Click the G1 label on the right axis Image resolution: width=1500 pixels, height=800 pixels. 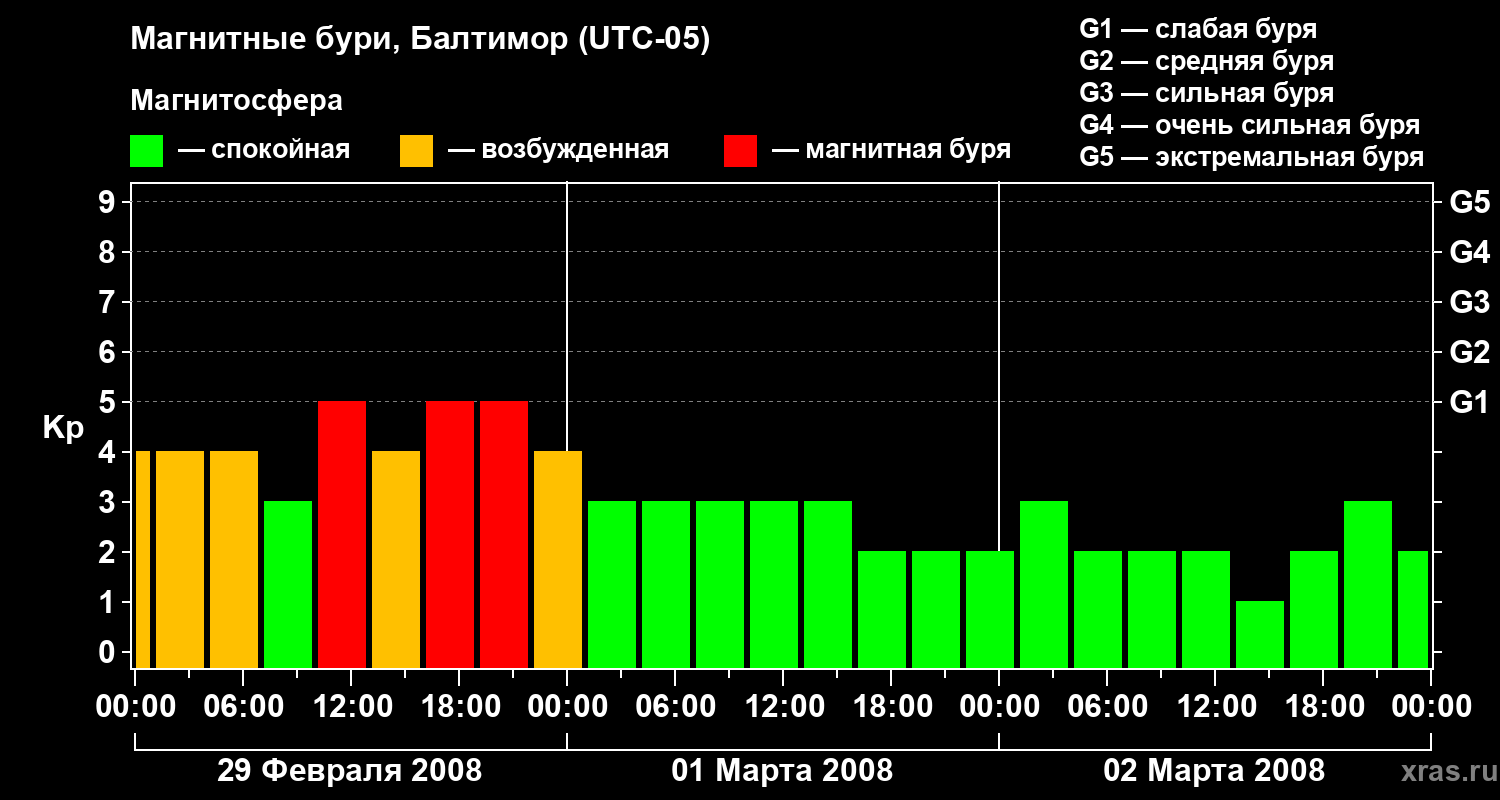point(1469,402)
